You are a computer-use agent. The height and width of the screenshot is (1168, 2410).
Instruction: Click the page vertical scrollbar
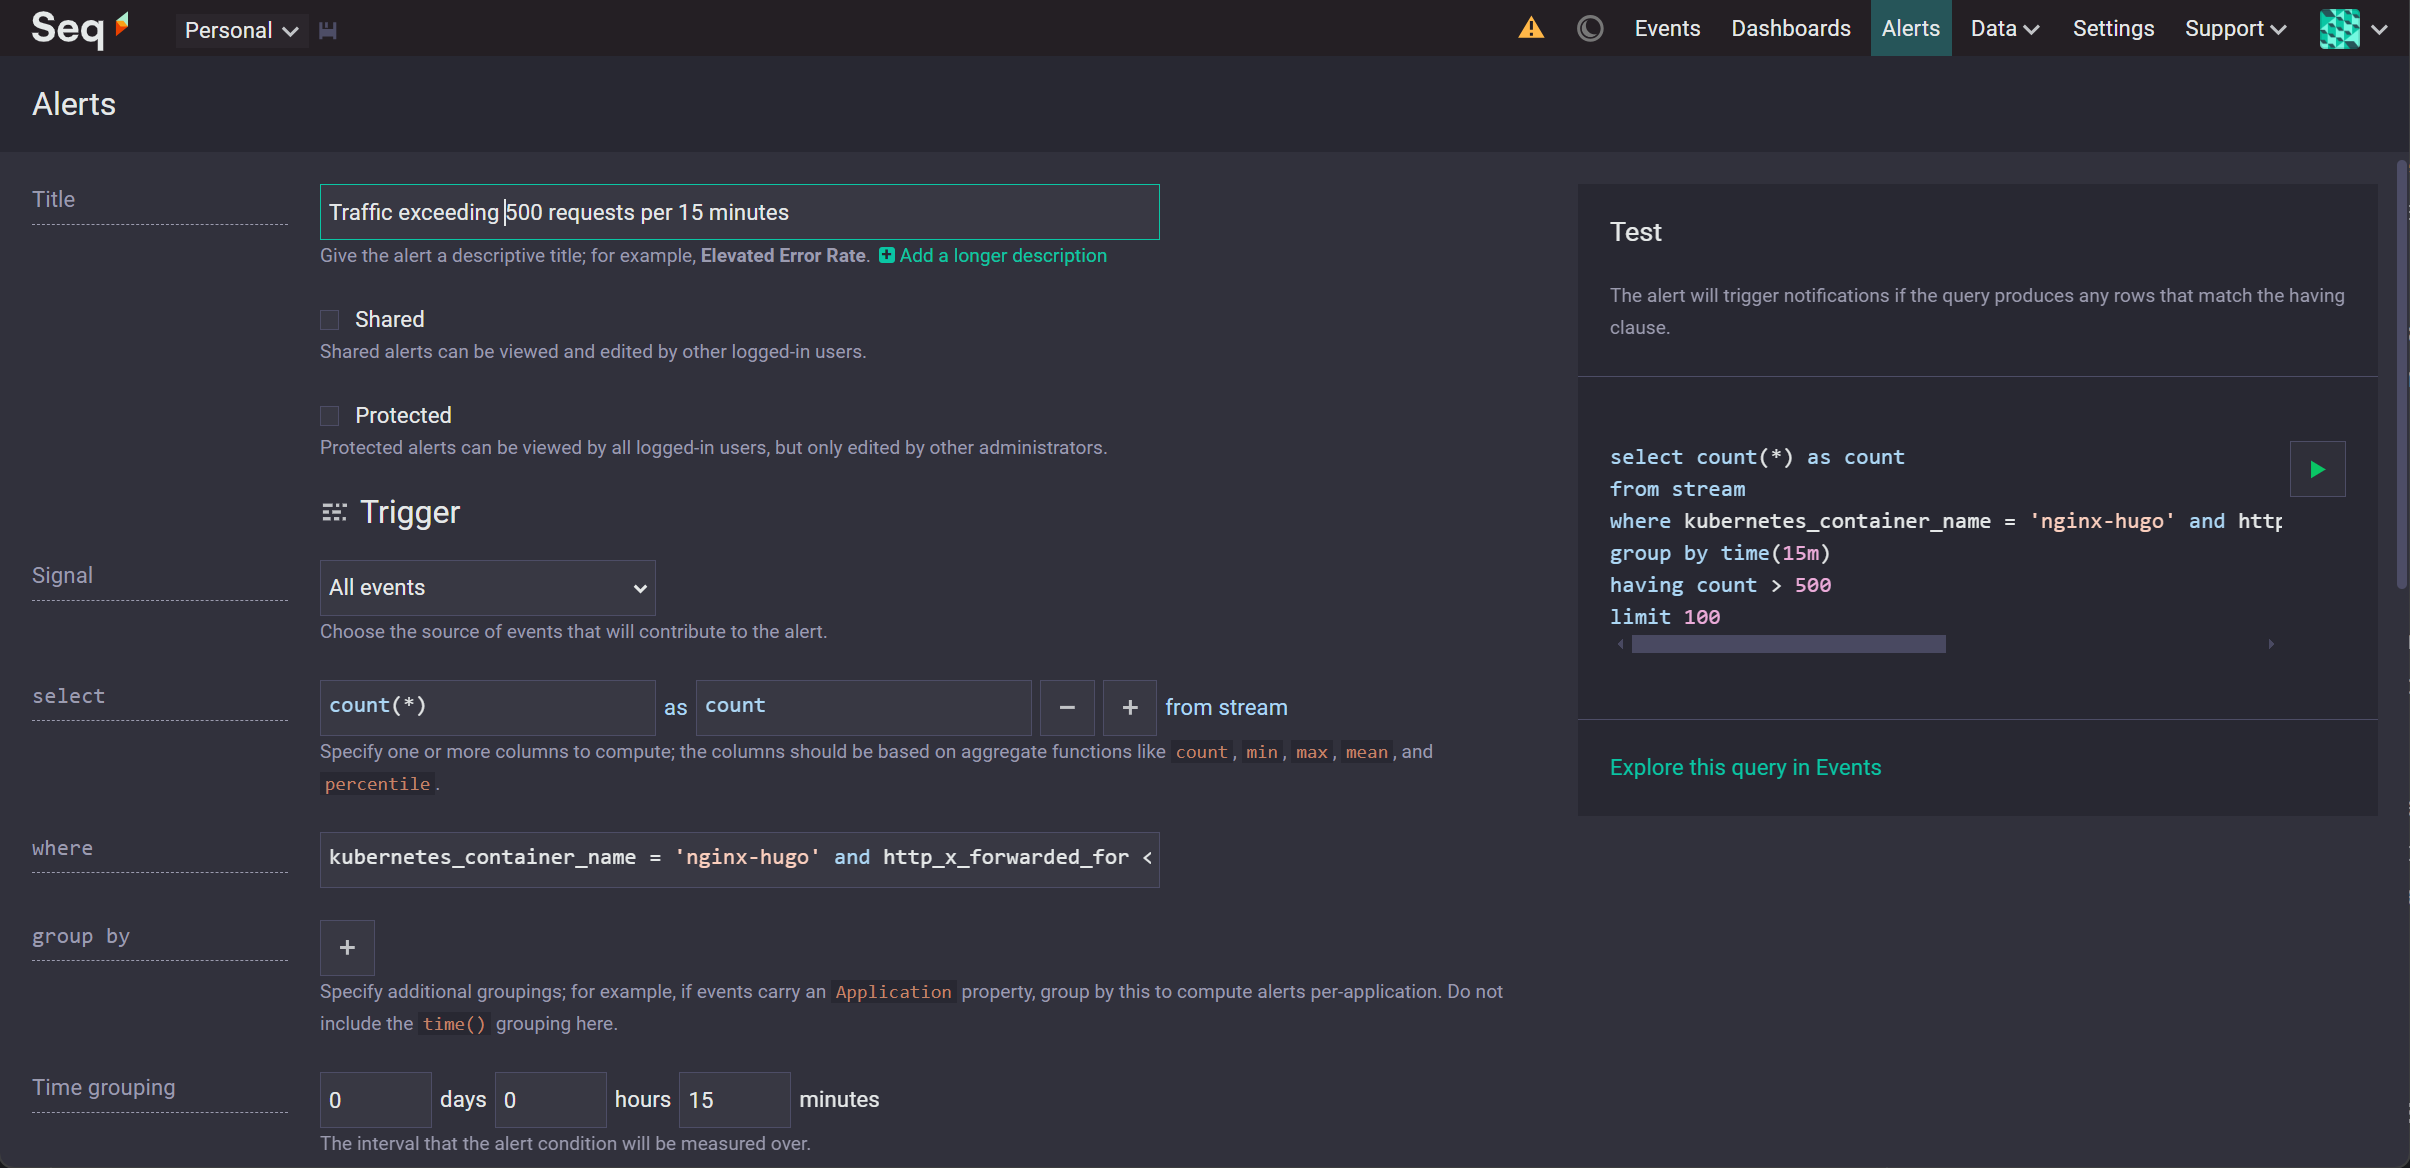point(2402,375)
